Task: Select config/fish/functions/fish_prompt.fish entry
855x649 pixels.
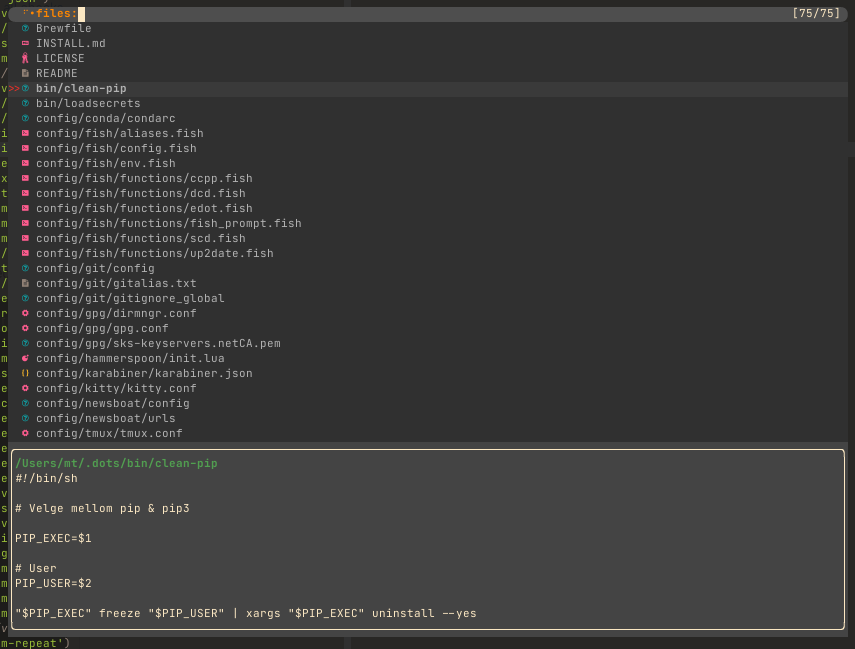Action: (x=168, y=223)
